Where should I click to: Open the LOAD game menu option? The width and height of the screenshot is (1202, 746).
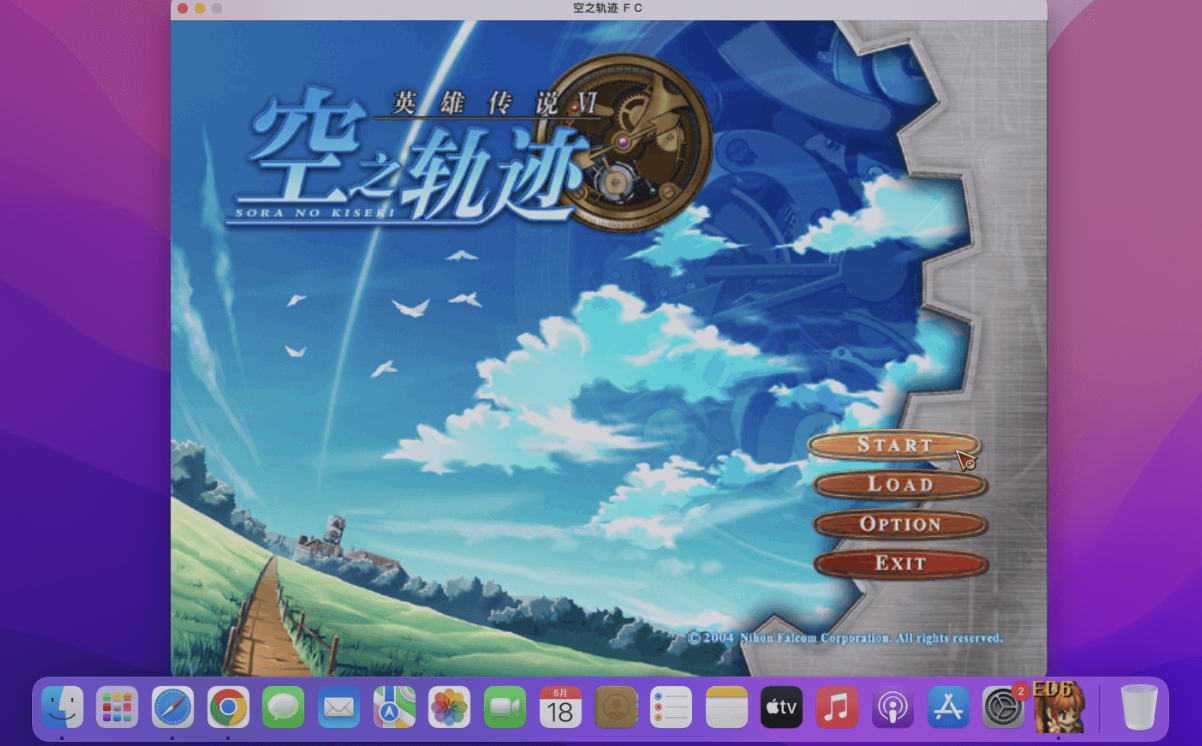click(x=900, y=485)
